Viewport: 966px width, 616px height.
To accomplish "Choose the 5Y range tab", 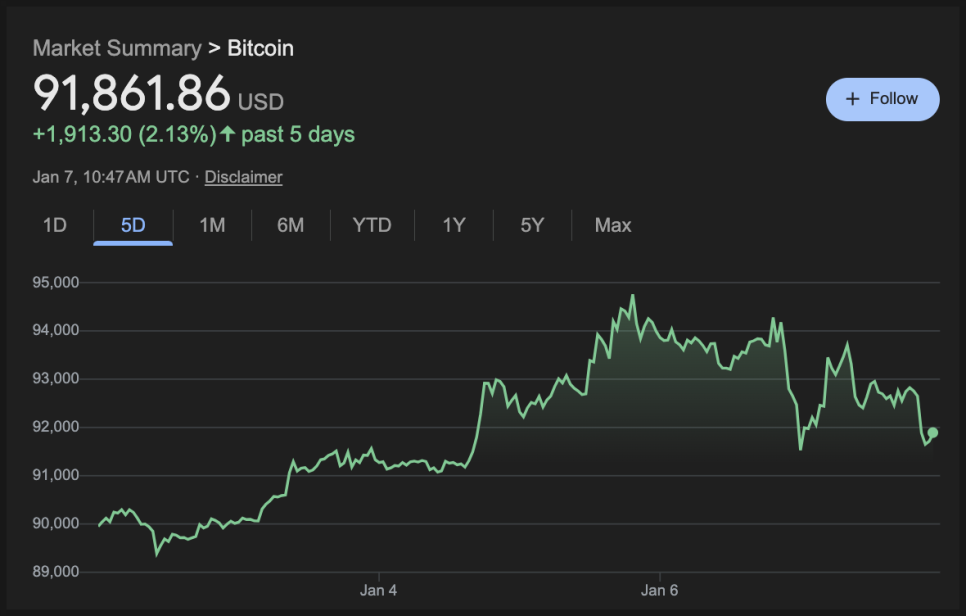I will pos(532,225).
